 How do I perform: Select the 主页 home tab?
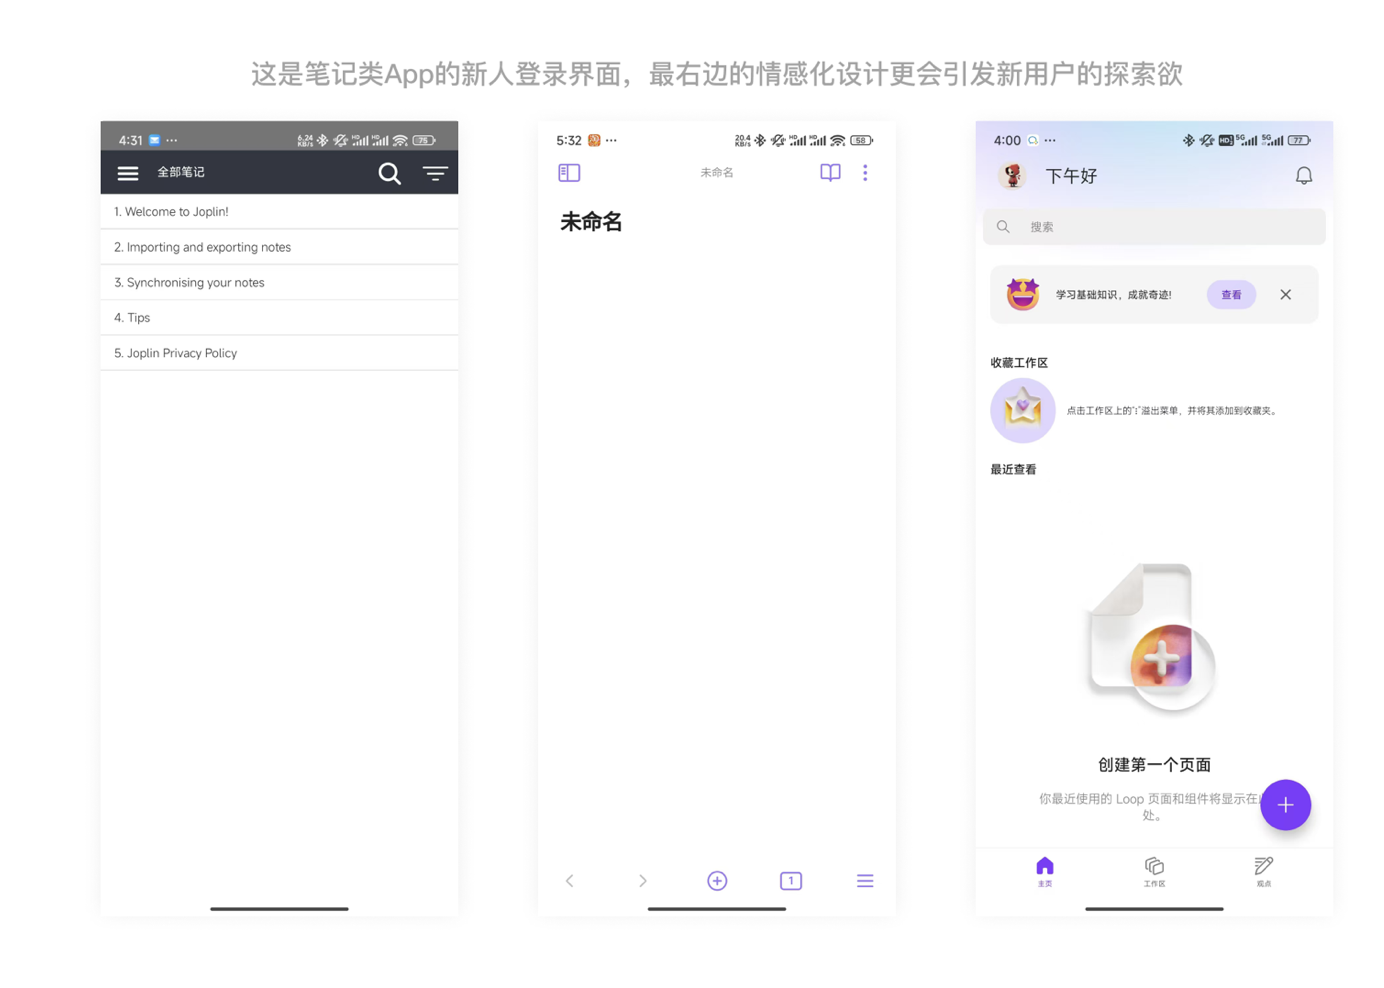1044,871
